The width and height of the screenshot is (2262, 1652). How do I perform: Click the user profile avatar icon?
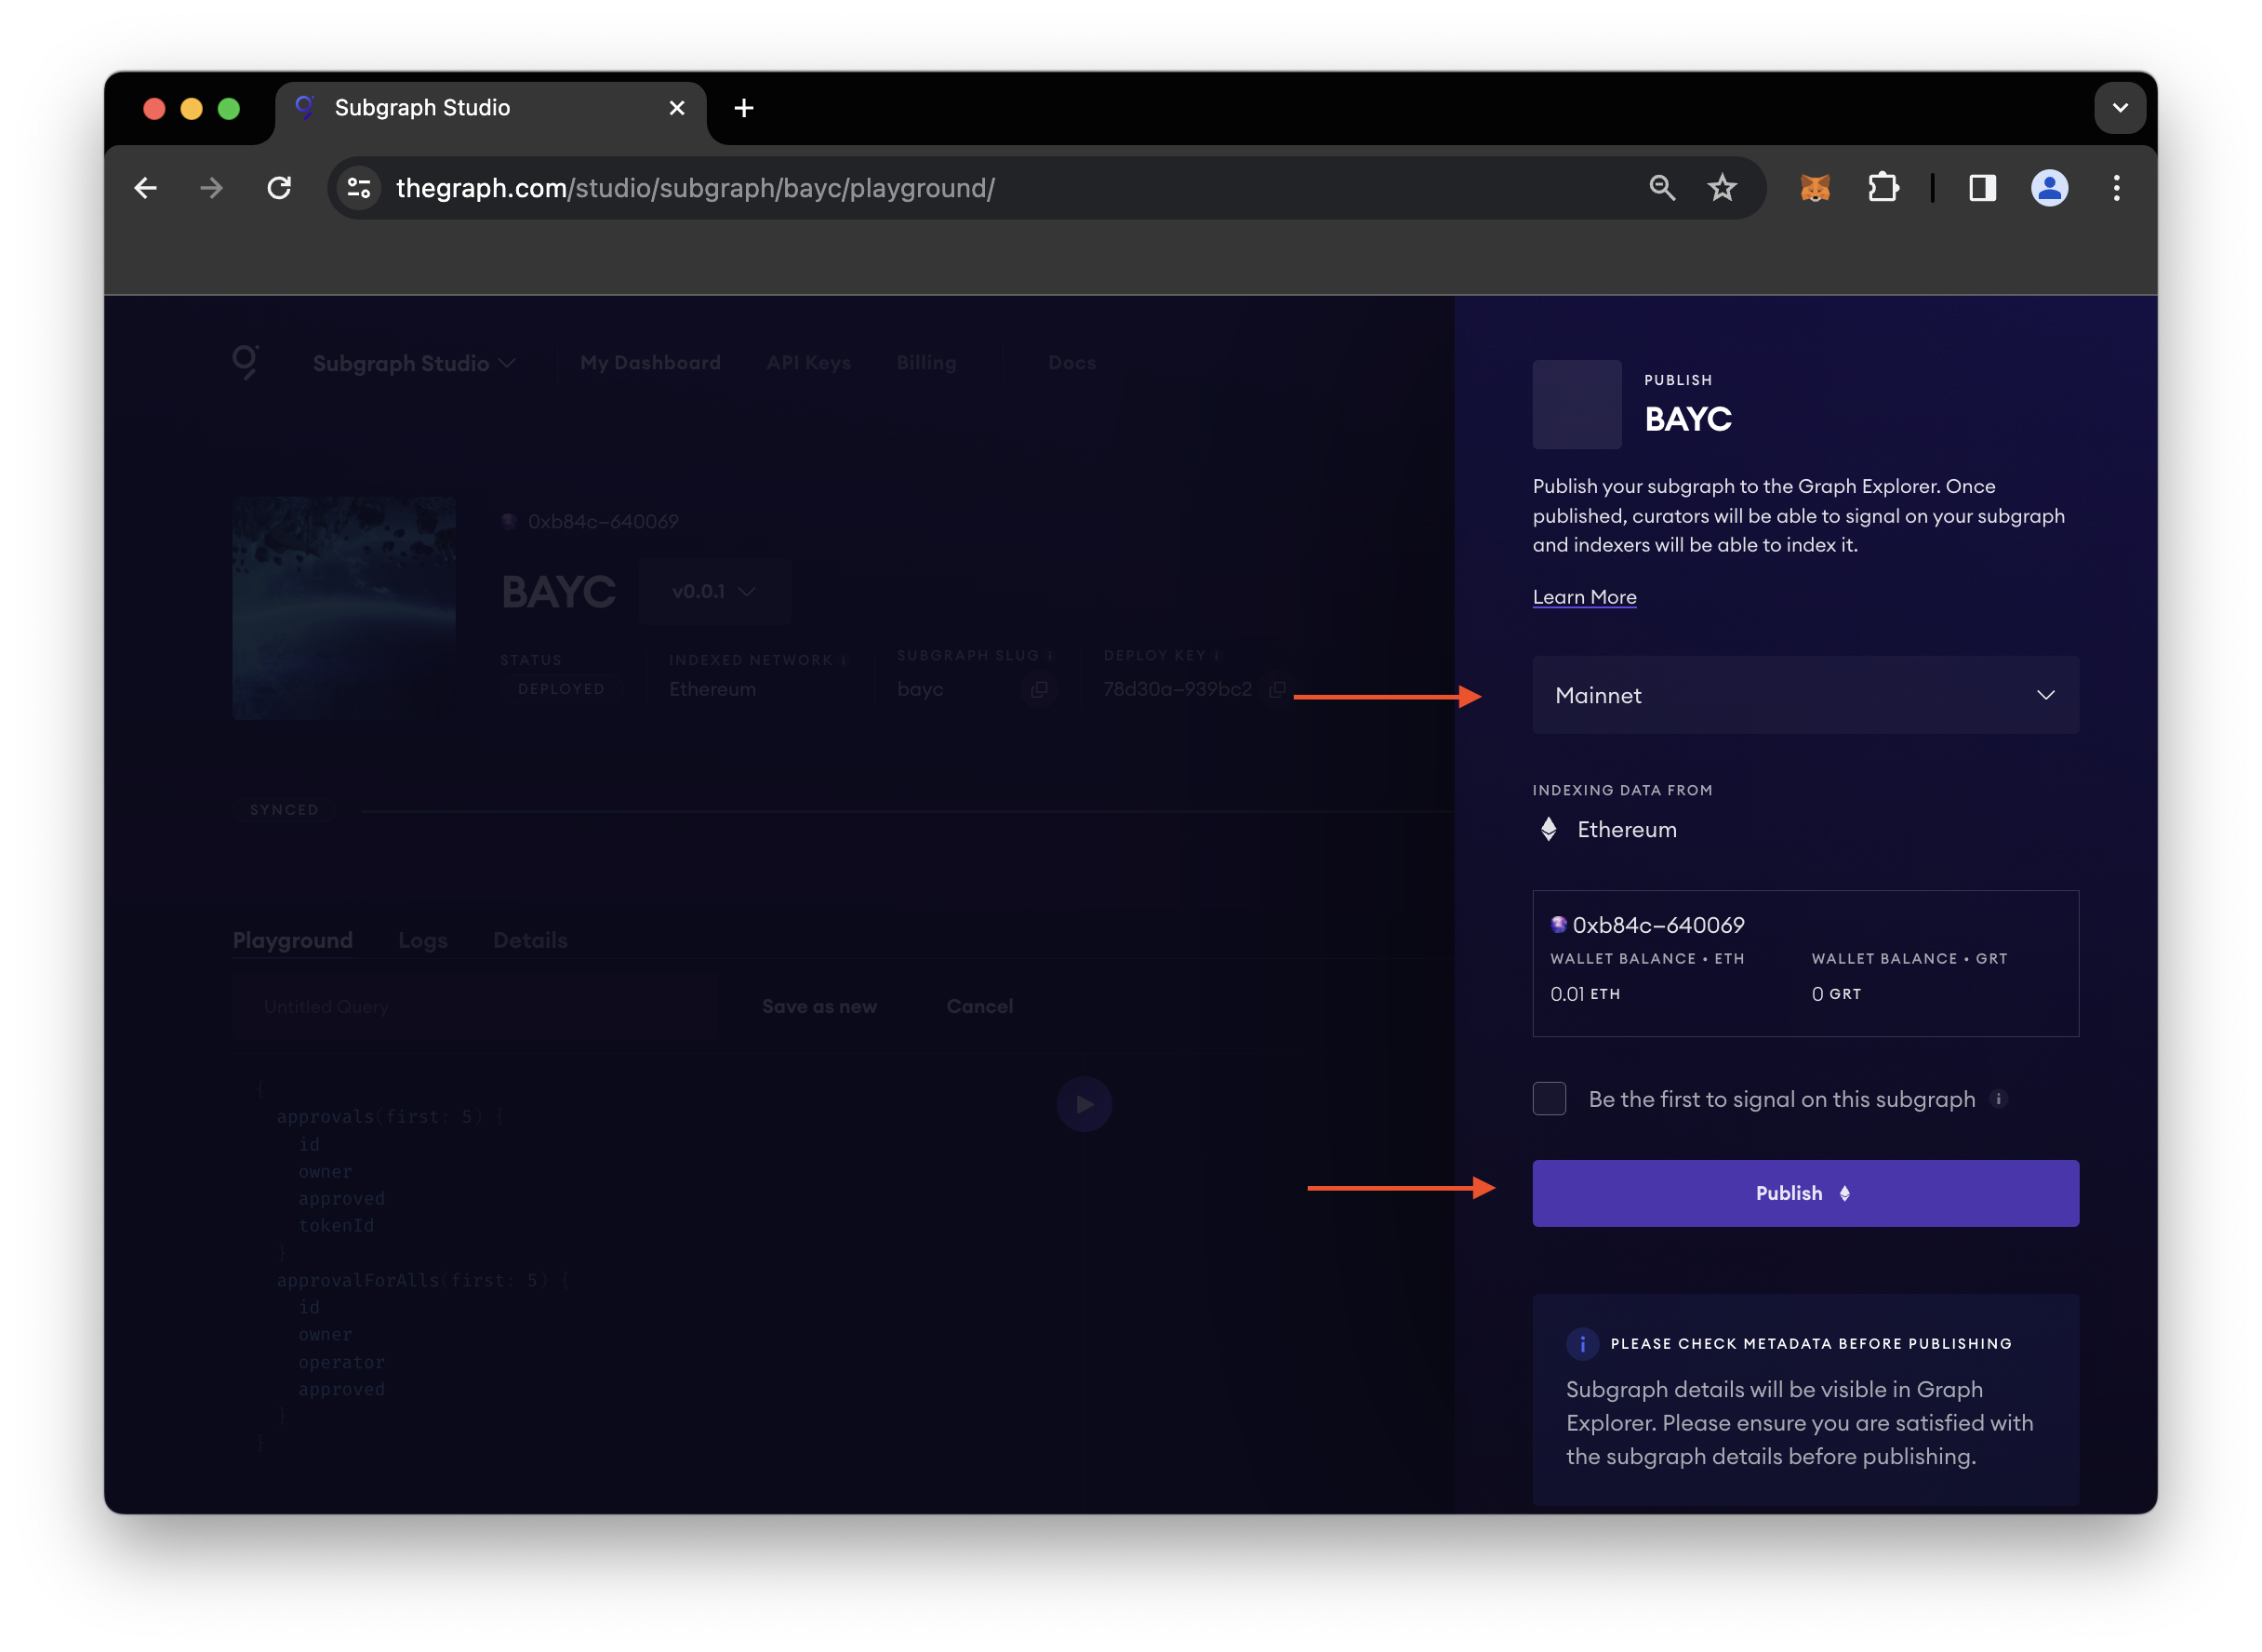point(2046,190)
